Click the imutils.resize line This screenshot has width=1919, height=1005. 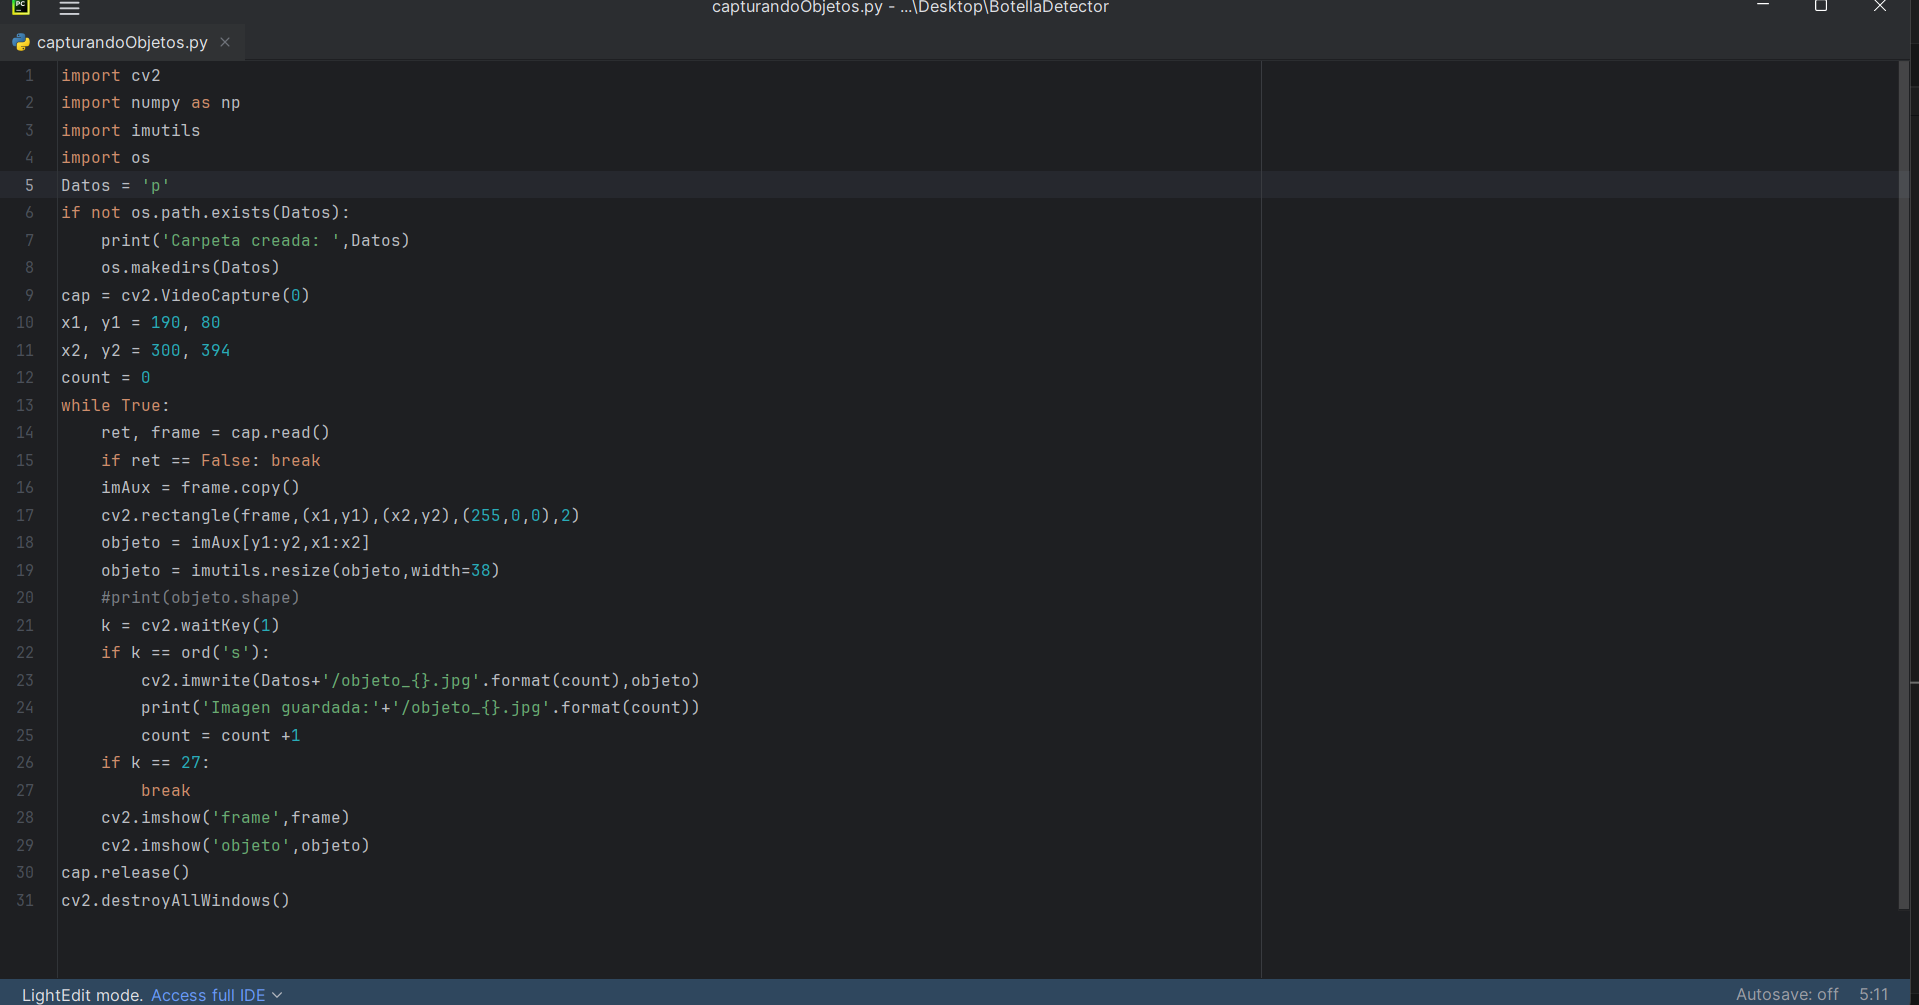click(x=300, y=570)
